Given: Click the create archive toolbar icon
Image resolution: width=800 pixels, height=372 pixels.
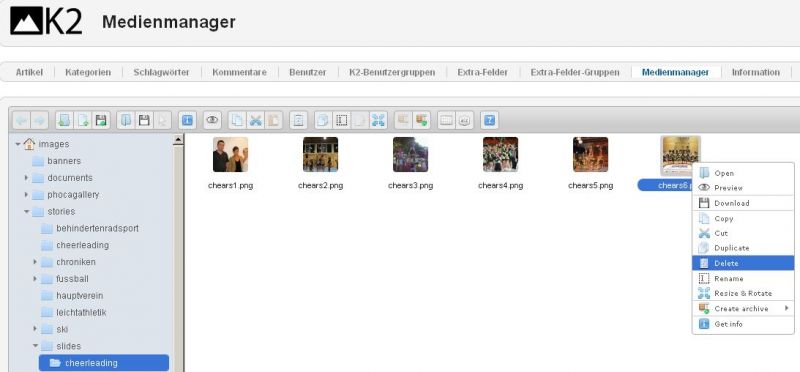Looking at the screenshot, I should click(421, 120).
